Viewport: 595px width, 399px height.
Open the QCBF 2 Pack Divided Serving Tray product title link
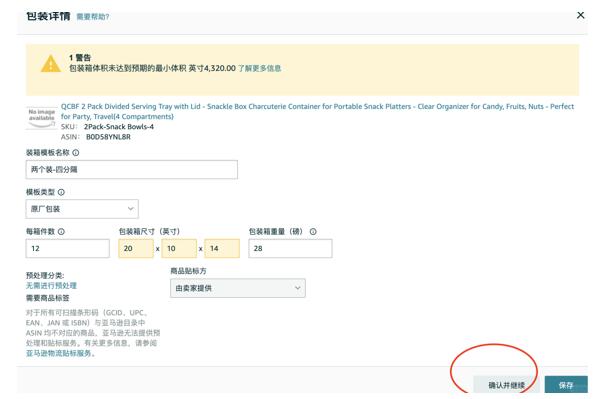[x=317, y=111]
